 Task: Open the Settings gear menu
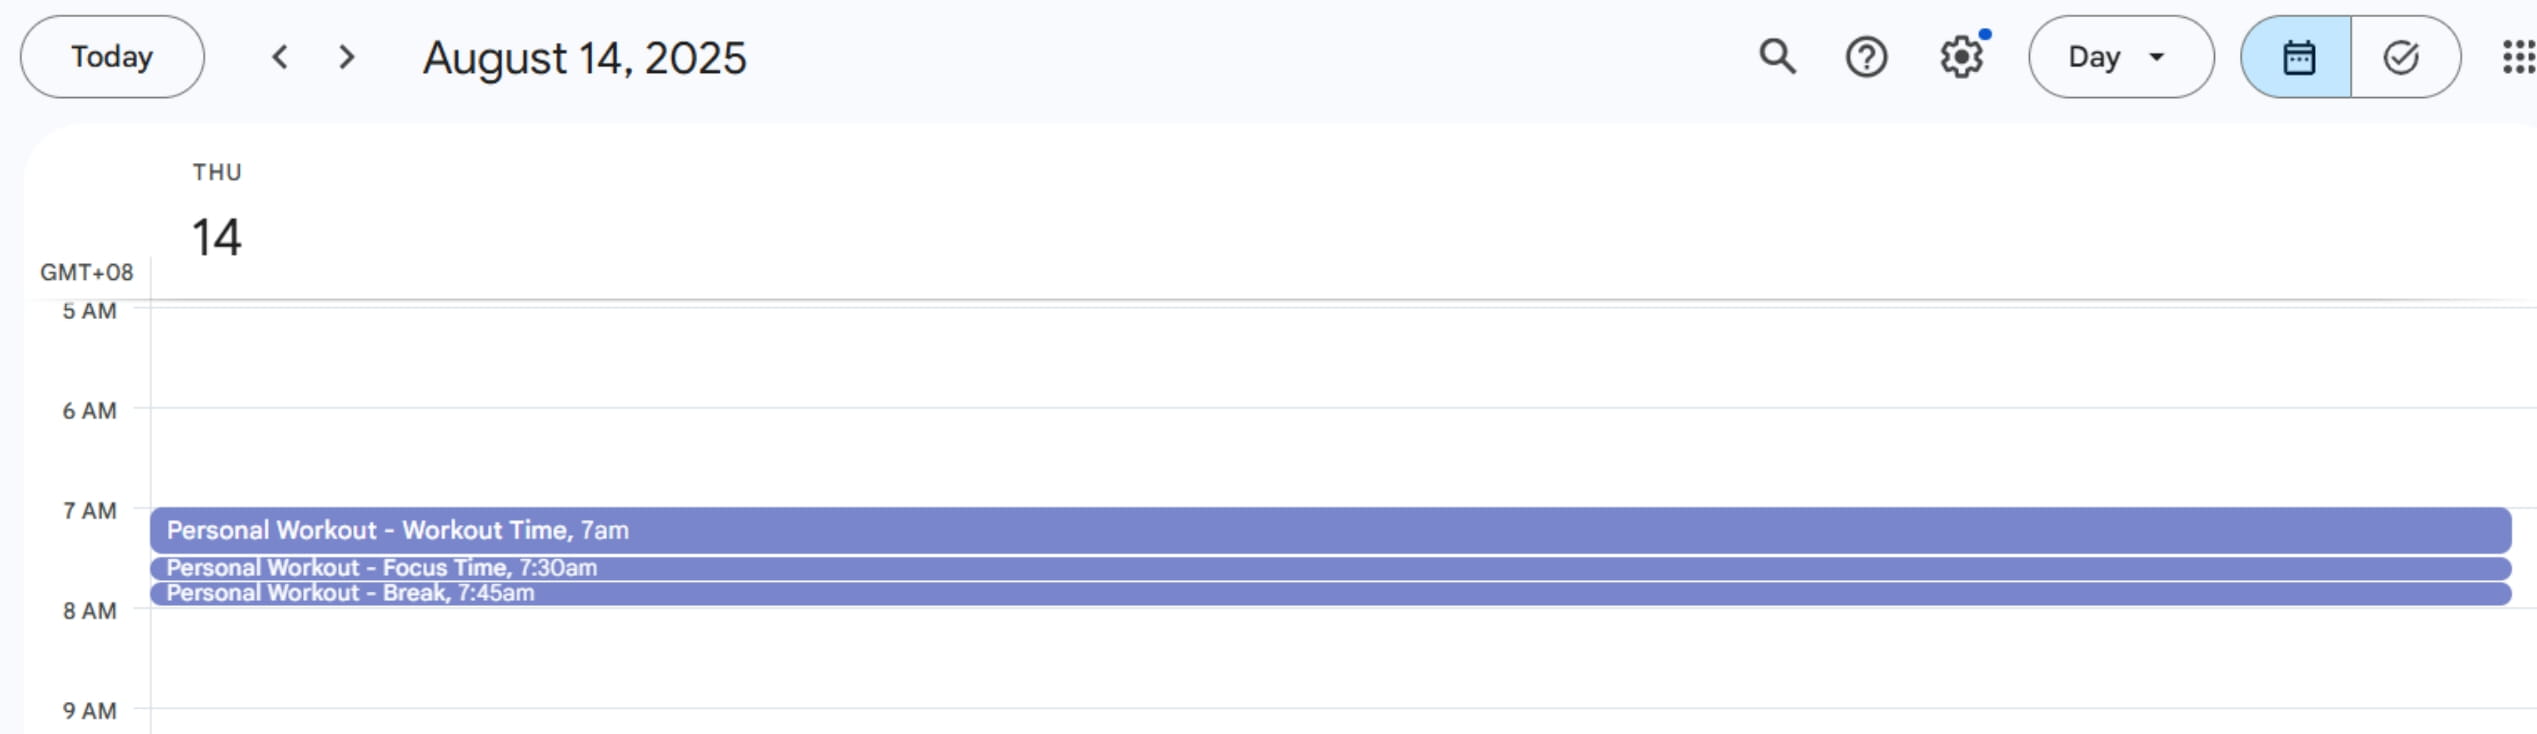(x=1961, y=57)
